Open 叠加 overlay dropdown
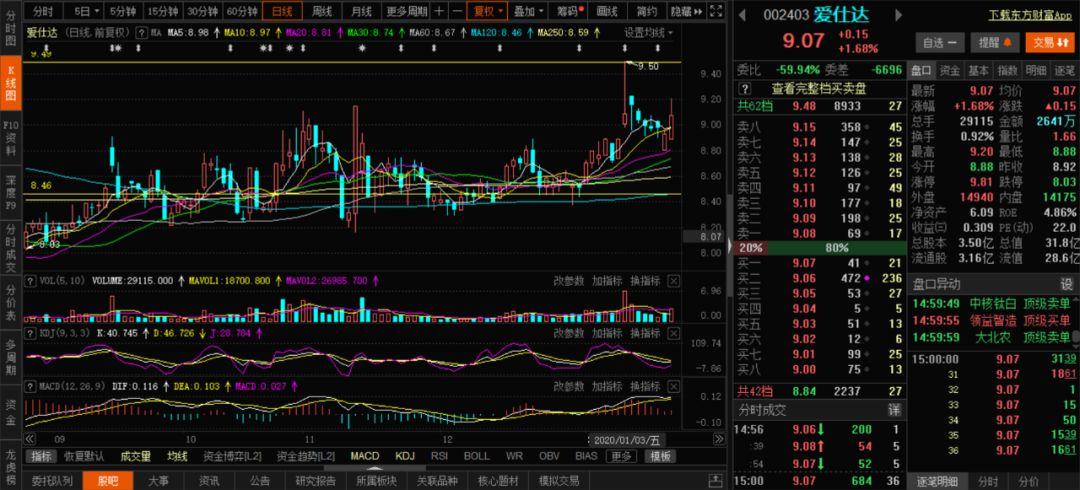The width and height of the screenshot is (1080, 490). 528,11
